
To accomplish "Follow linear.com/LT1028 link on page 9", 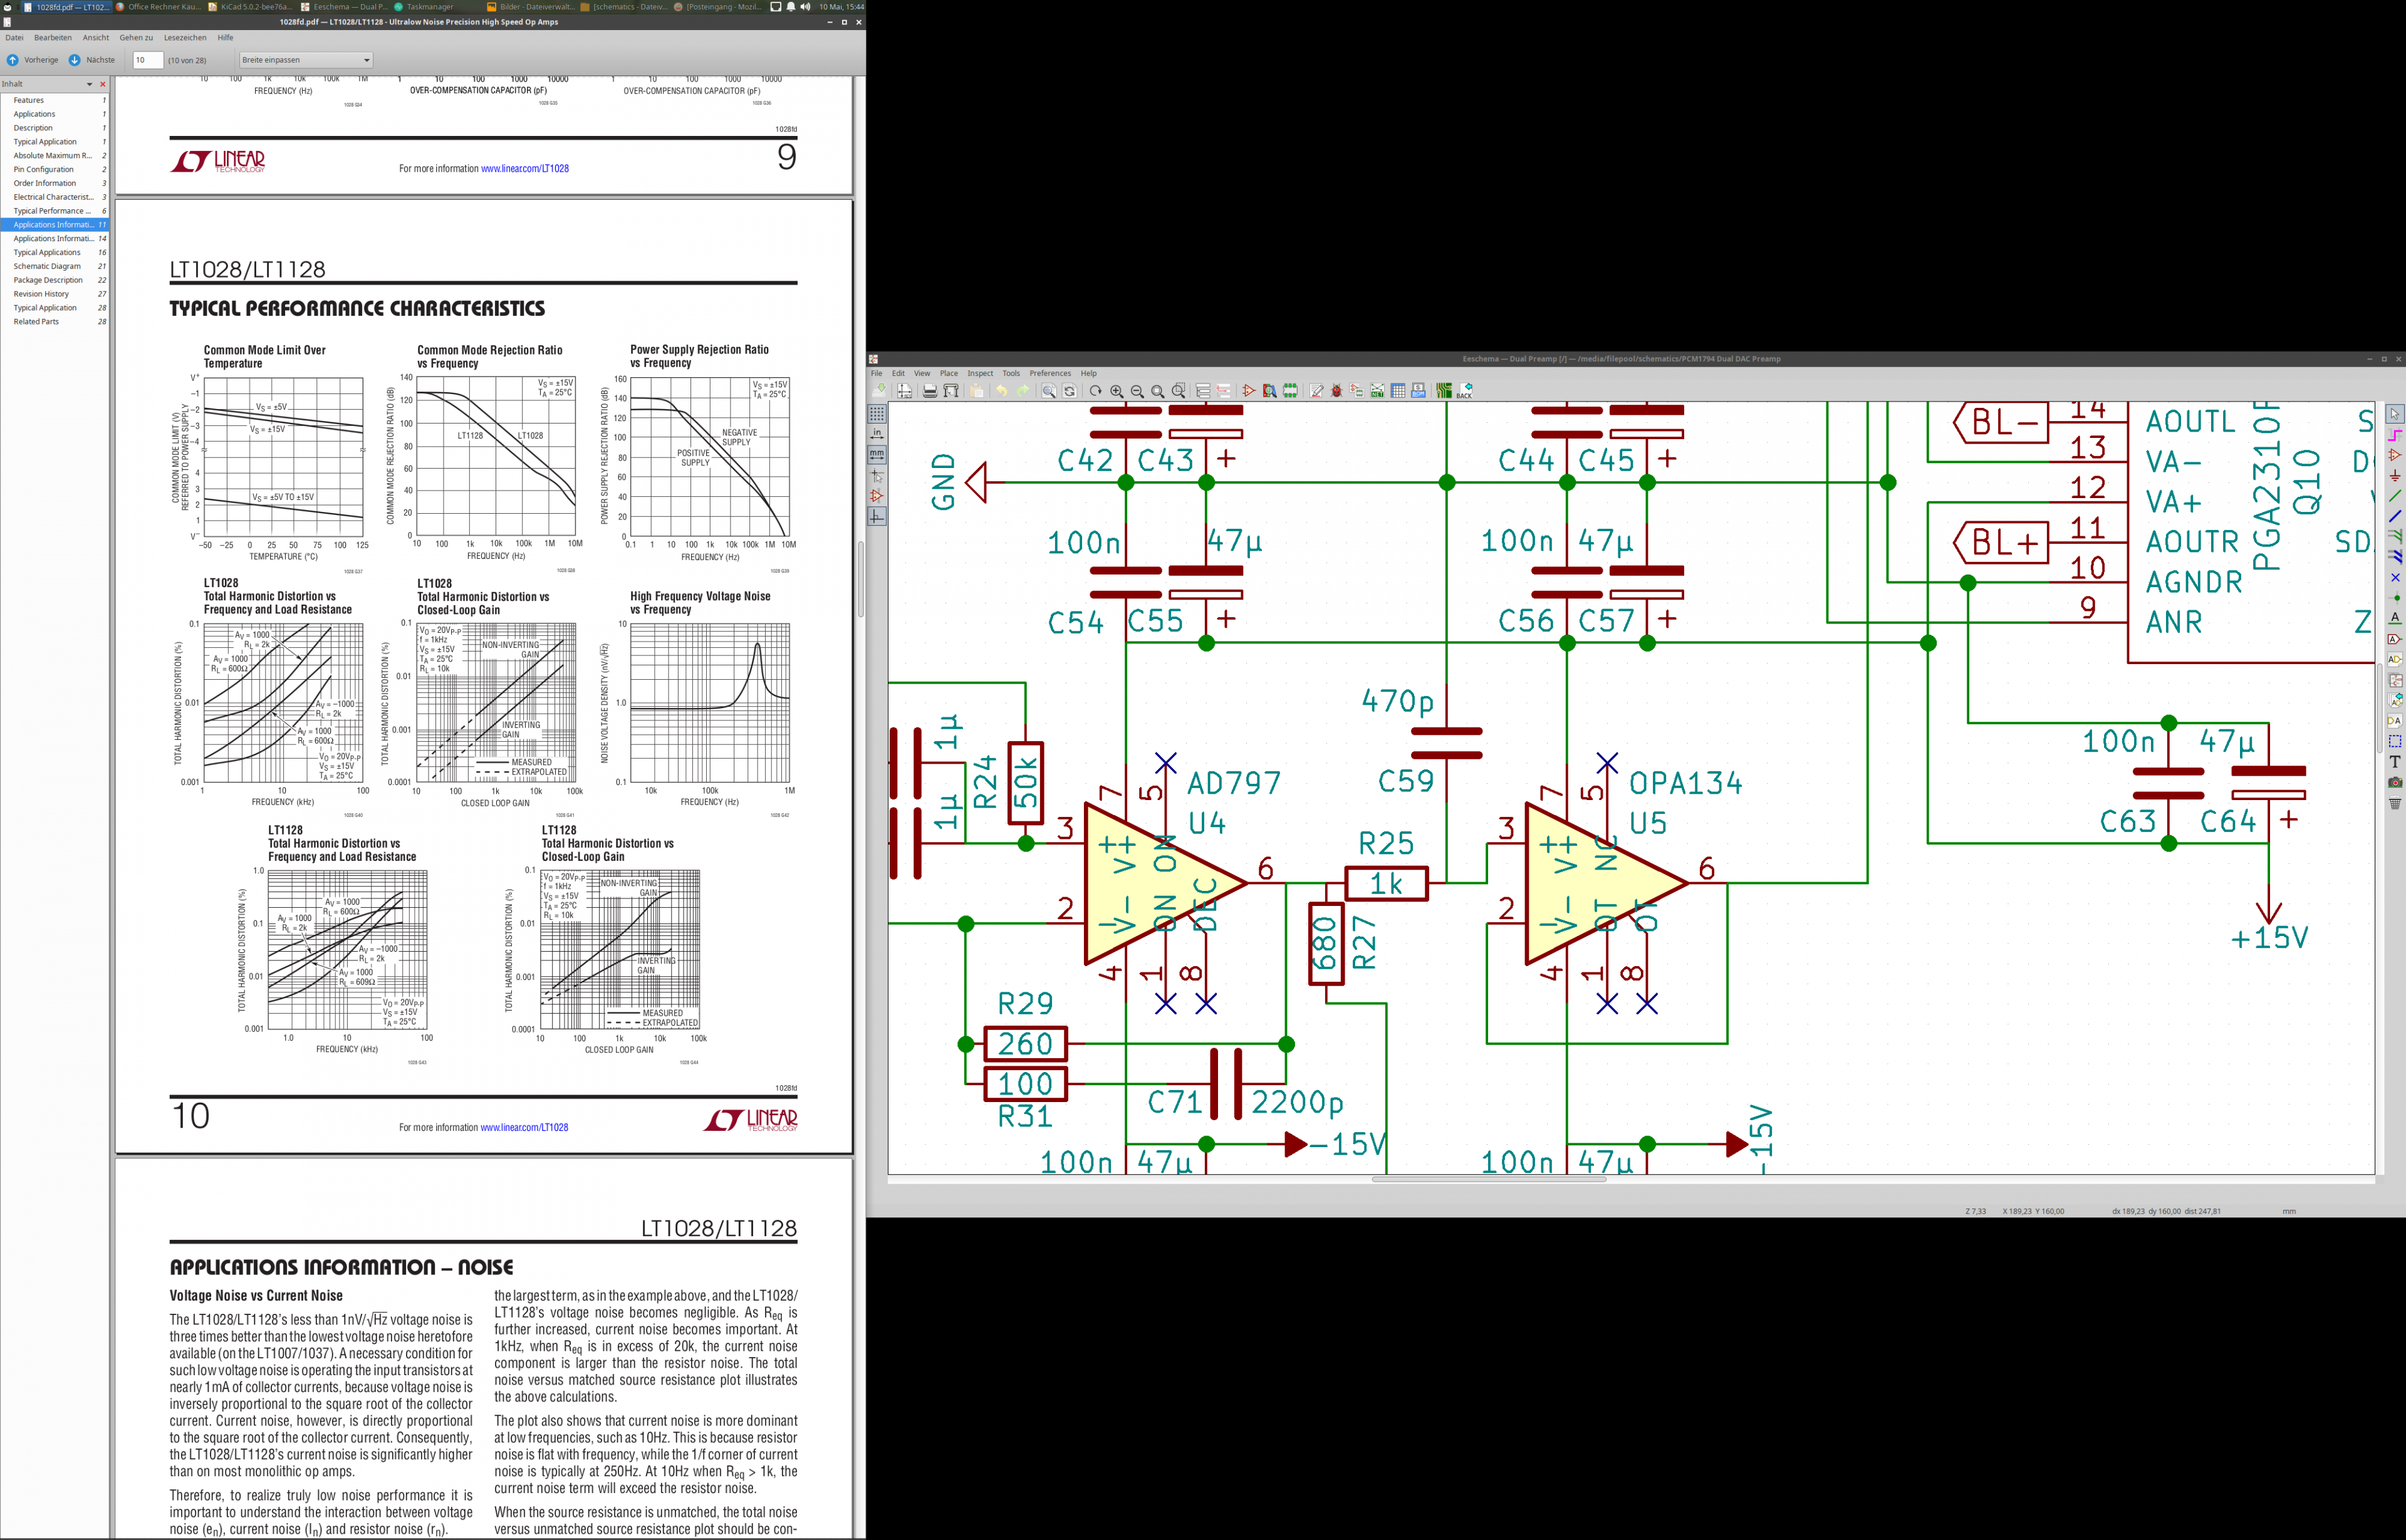I will click(525, 169).
